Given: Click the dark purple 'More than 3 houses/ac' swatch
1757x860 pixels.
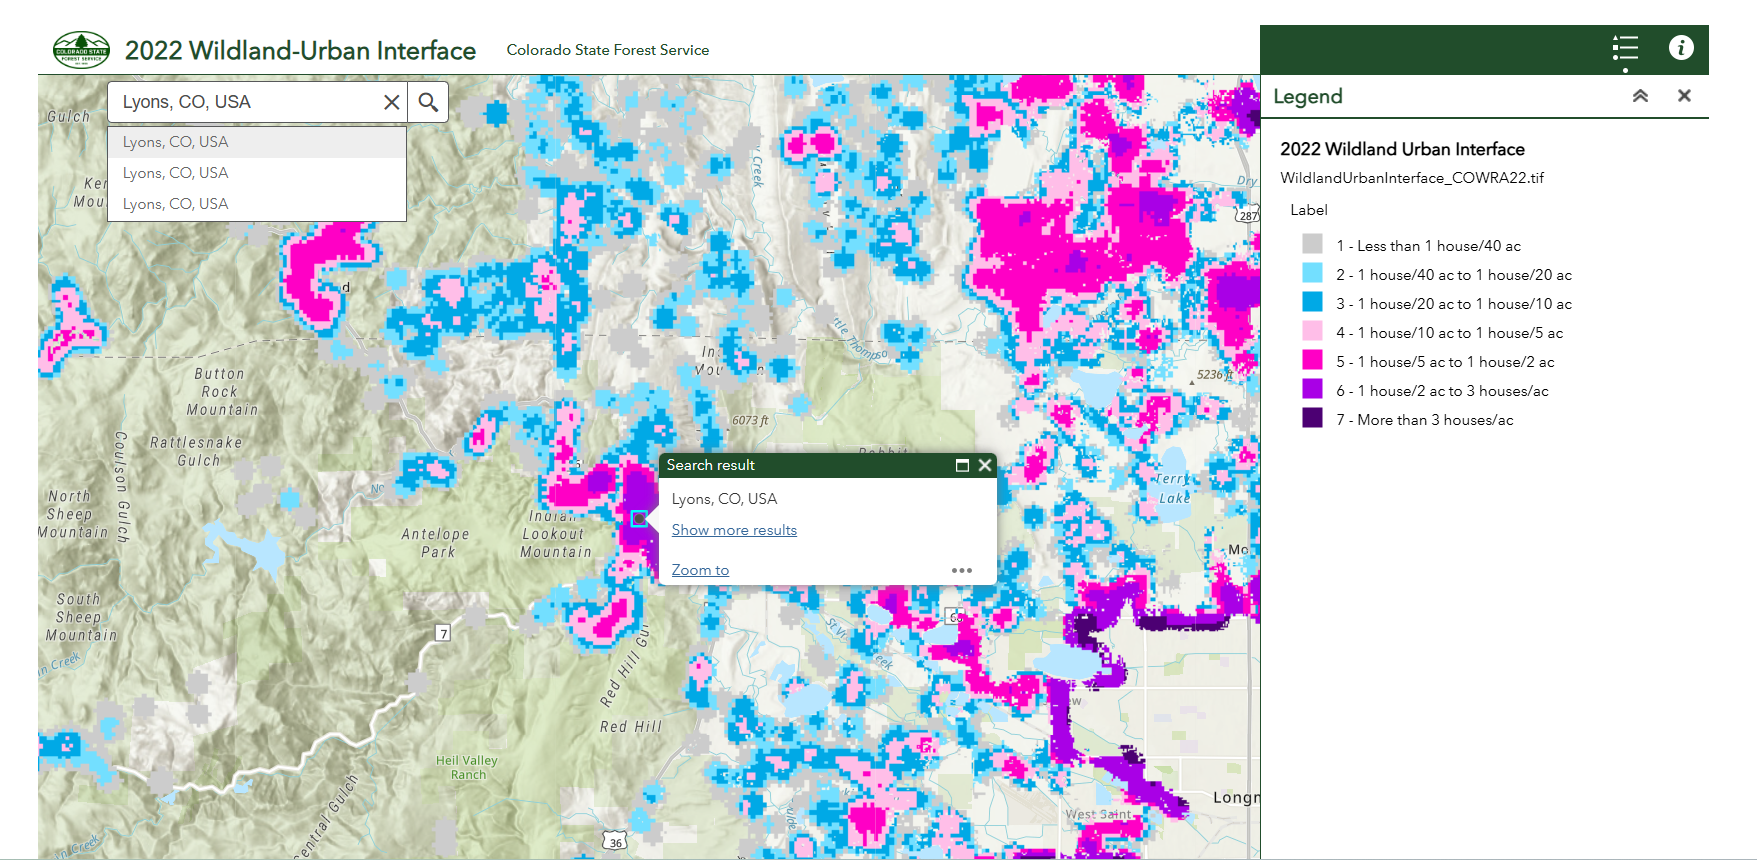Looking at the screenshot, I should coord(1312,419).
